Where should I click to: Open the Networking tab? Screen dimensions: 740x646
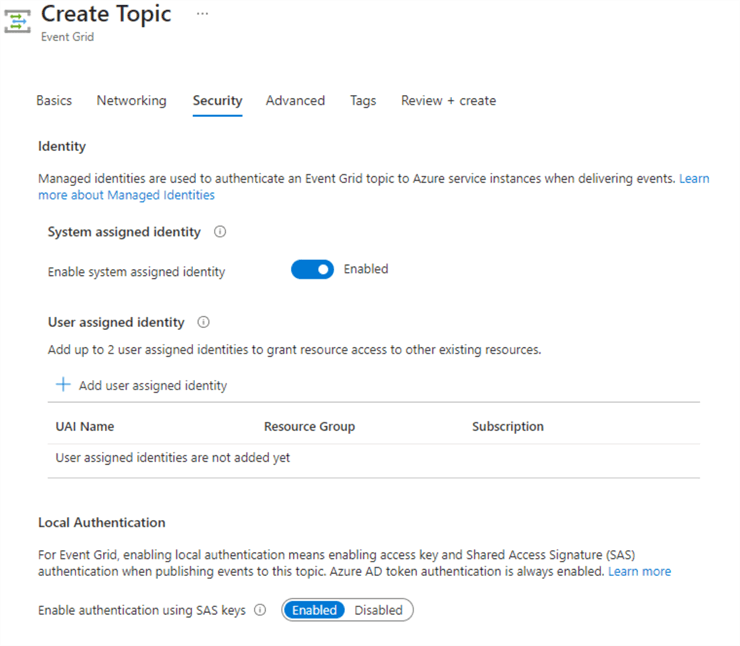click(131, 101)
